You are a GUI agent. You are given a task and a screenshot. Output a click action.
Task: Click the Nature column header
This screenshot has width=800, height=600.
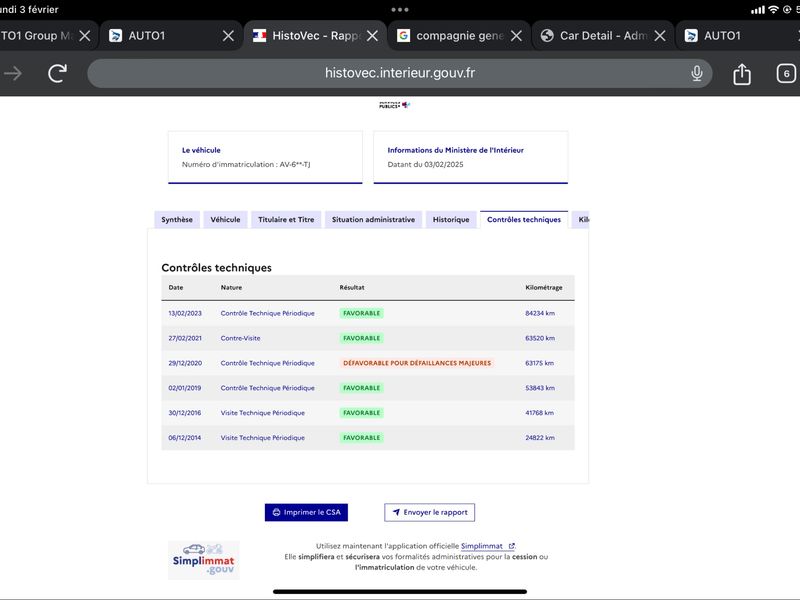coord(231,288)
